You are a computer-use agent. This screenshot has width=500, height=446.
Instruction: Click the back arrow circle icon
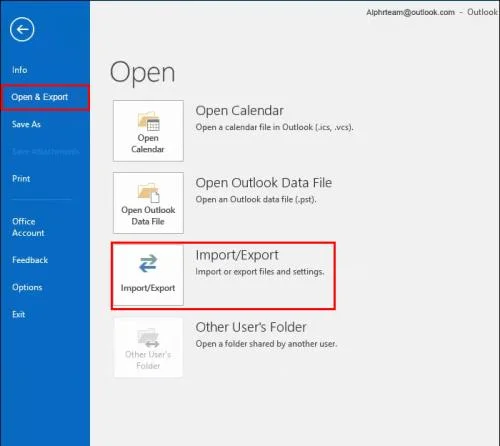pyautogui.click(x=22, y=29)
